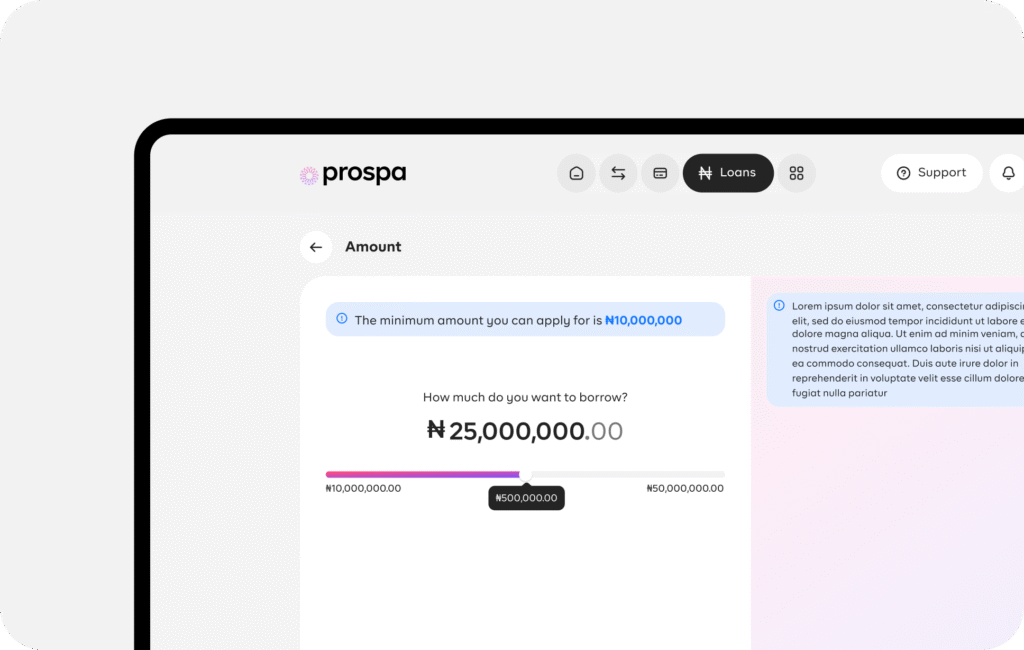Viewport: 1024px width, 650px height.
Task: Click the info icon in Lorem ipsum panel
Action: (x=779, y=305)
